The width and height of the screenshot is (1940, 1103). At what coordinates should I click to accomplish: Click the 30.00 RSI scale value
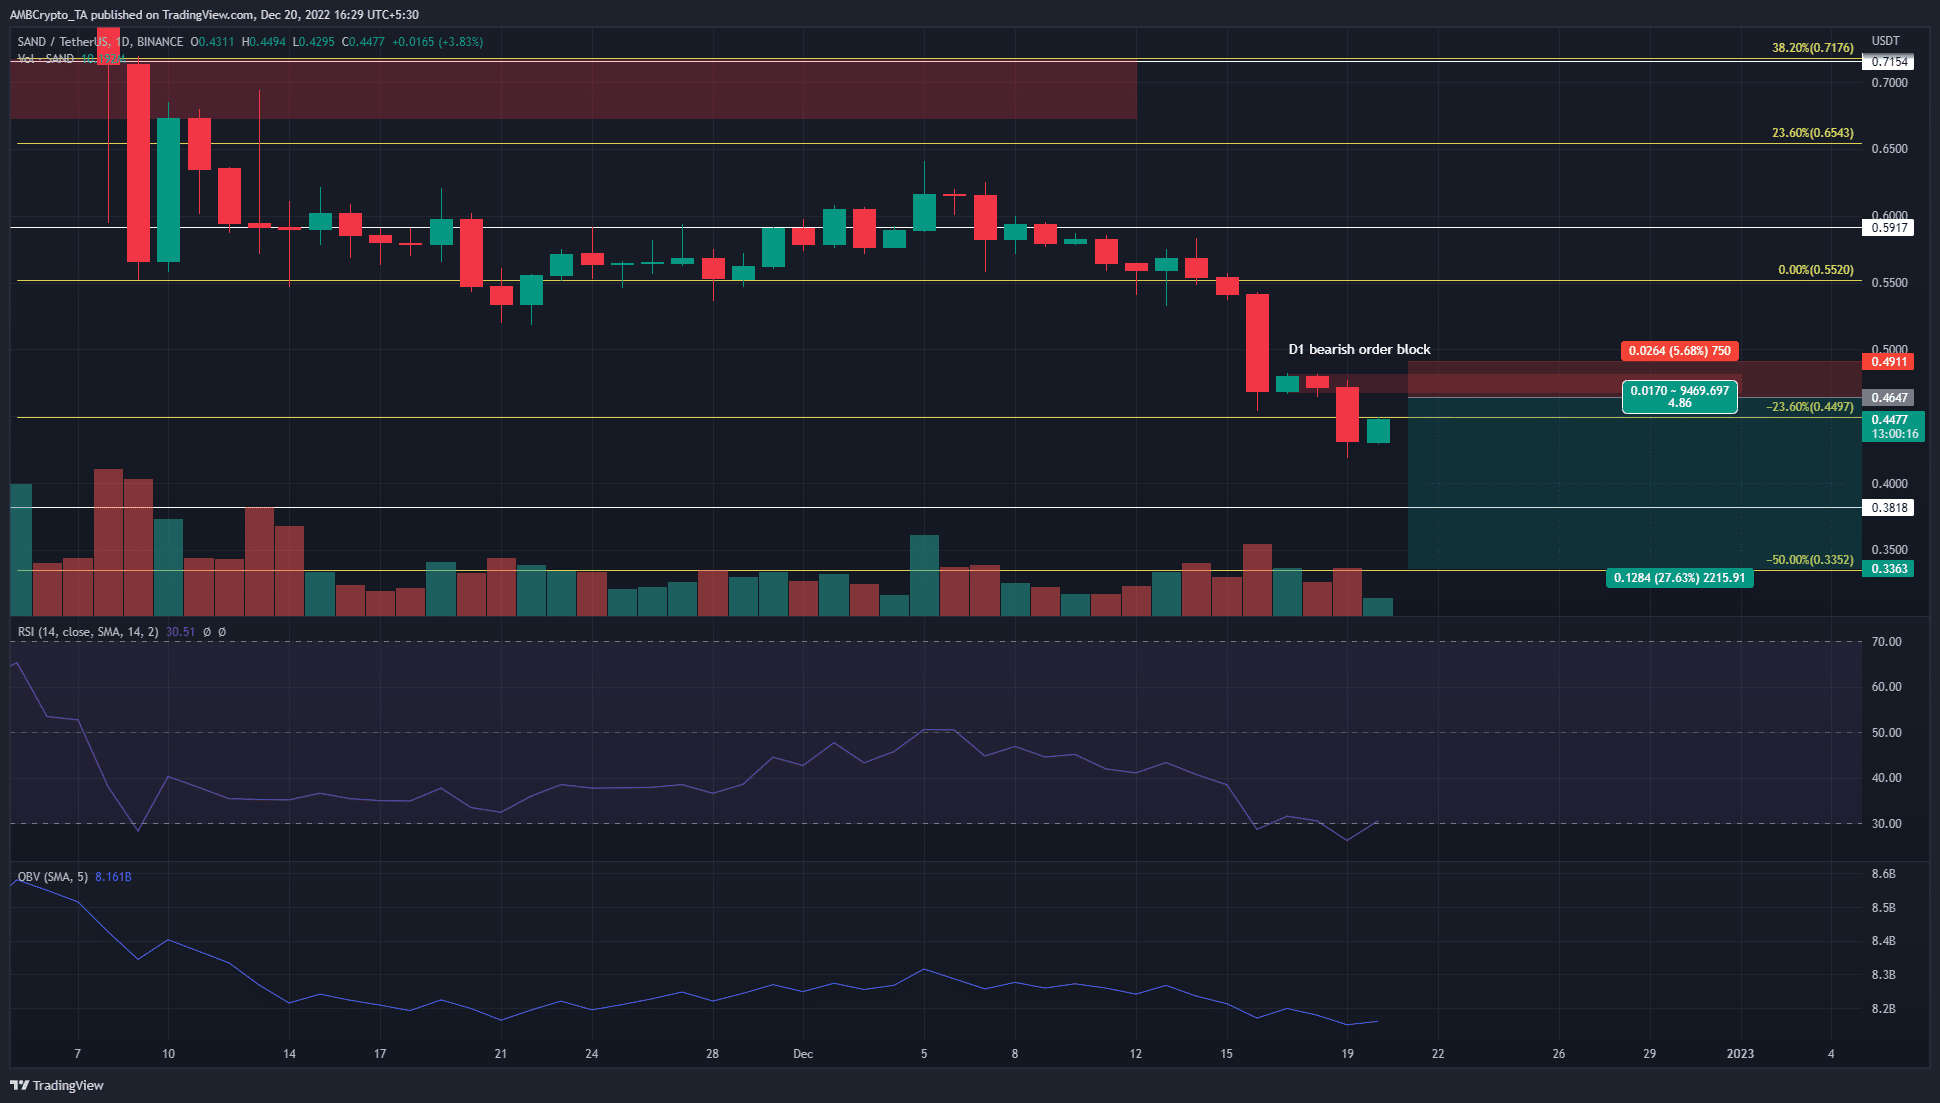1886,824
